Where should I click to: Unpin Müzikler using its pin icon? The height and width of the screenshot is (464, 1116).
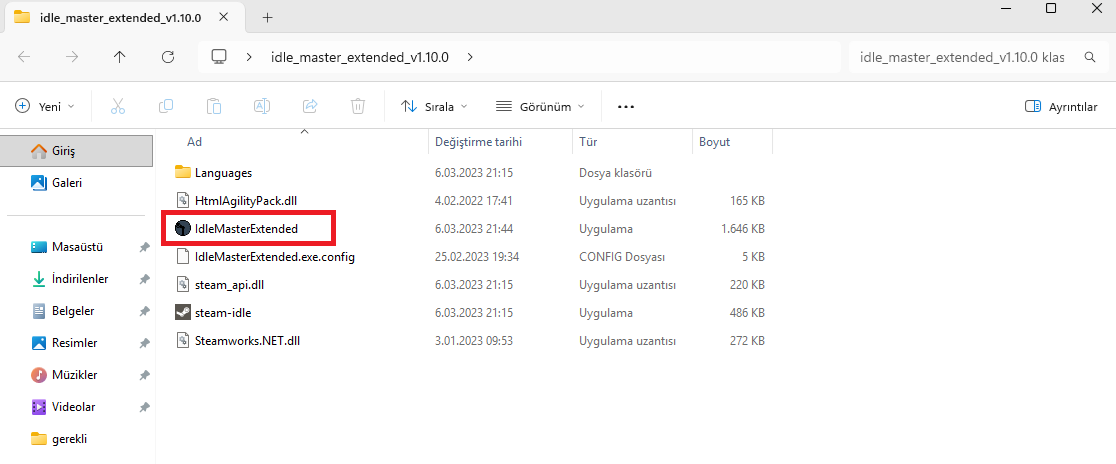[x=144, y=375]
